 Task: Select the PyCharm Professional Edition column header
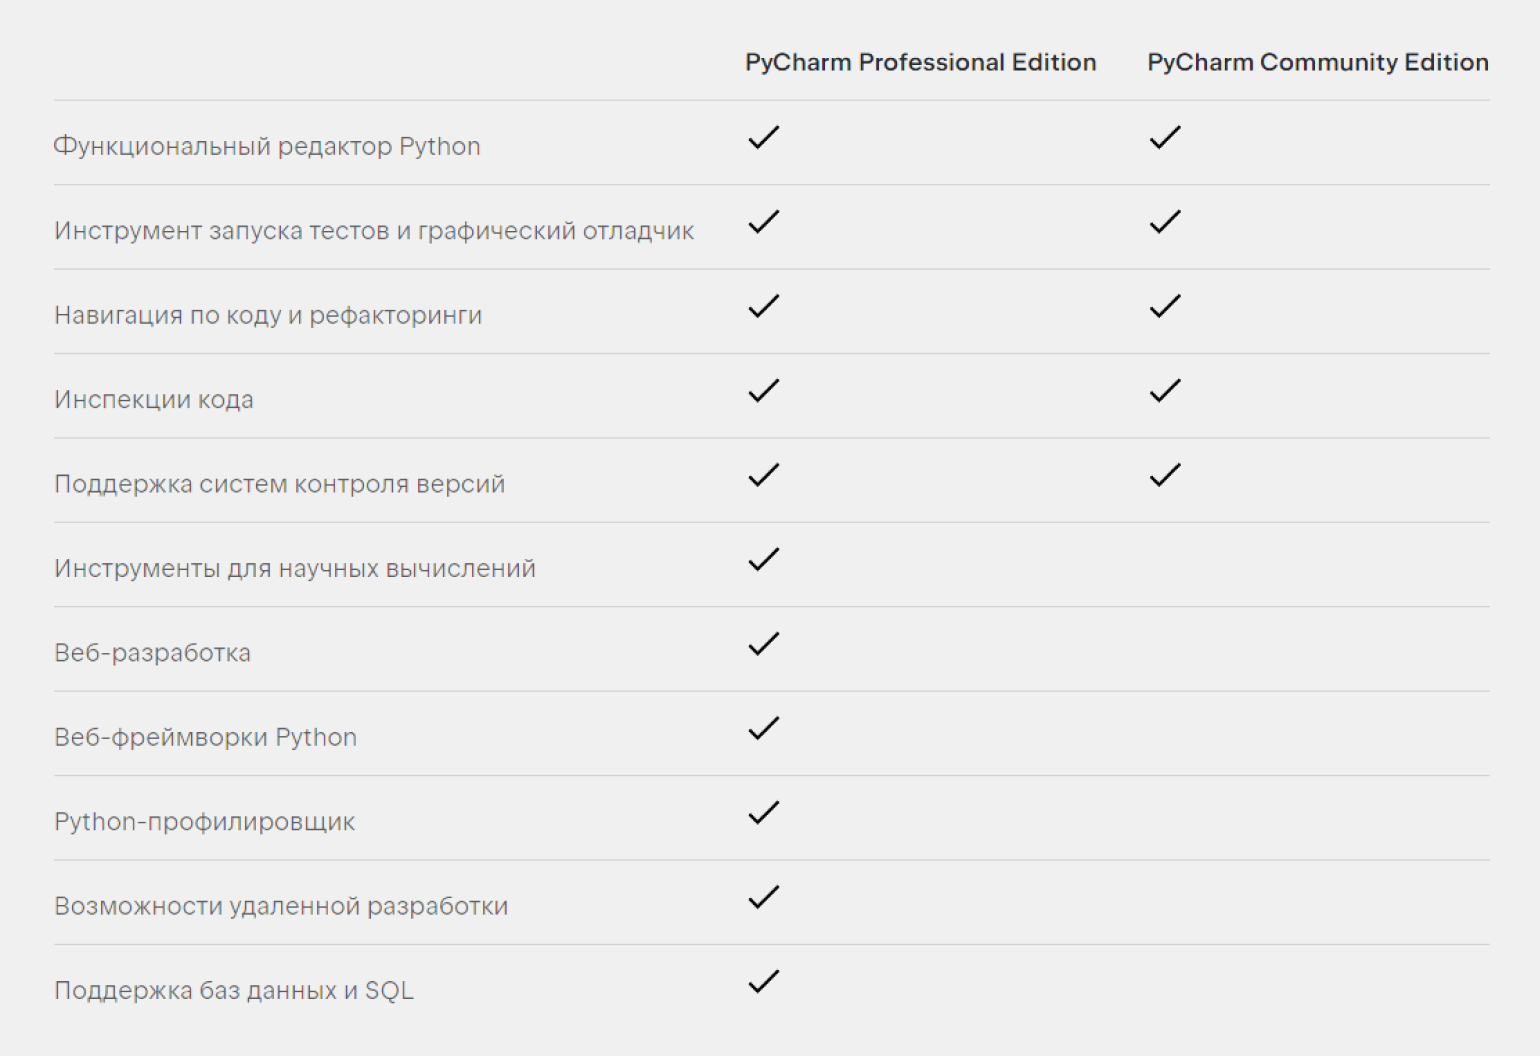click(x=920, y=62)
